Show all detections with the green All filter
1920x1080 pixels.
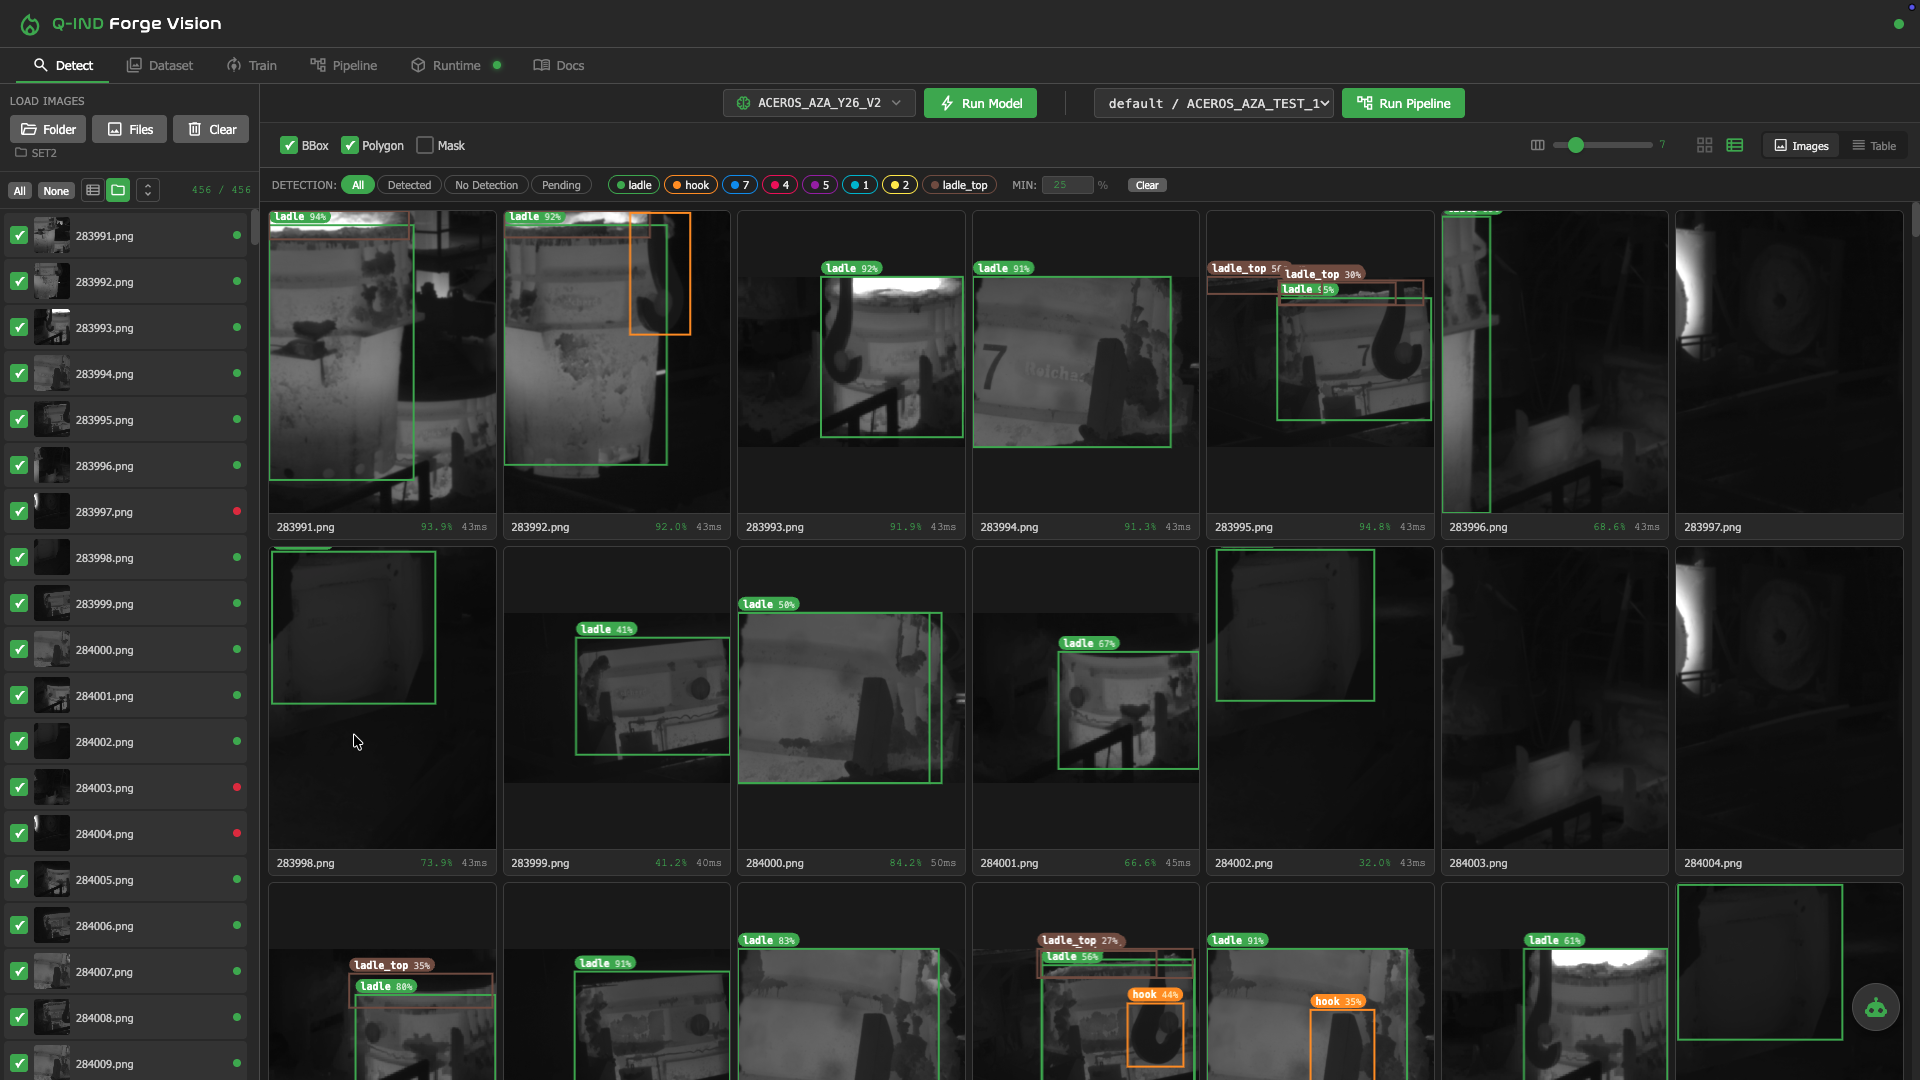coord(358,185)
